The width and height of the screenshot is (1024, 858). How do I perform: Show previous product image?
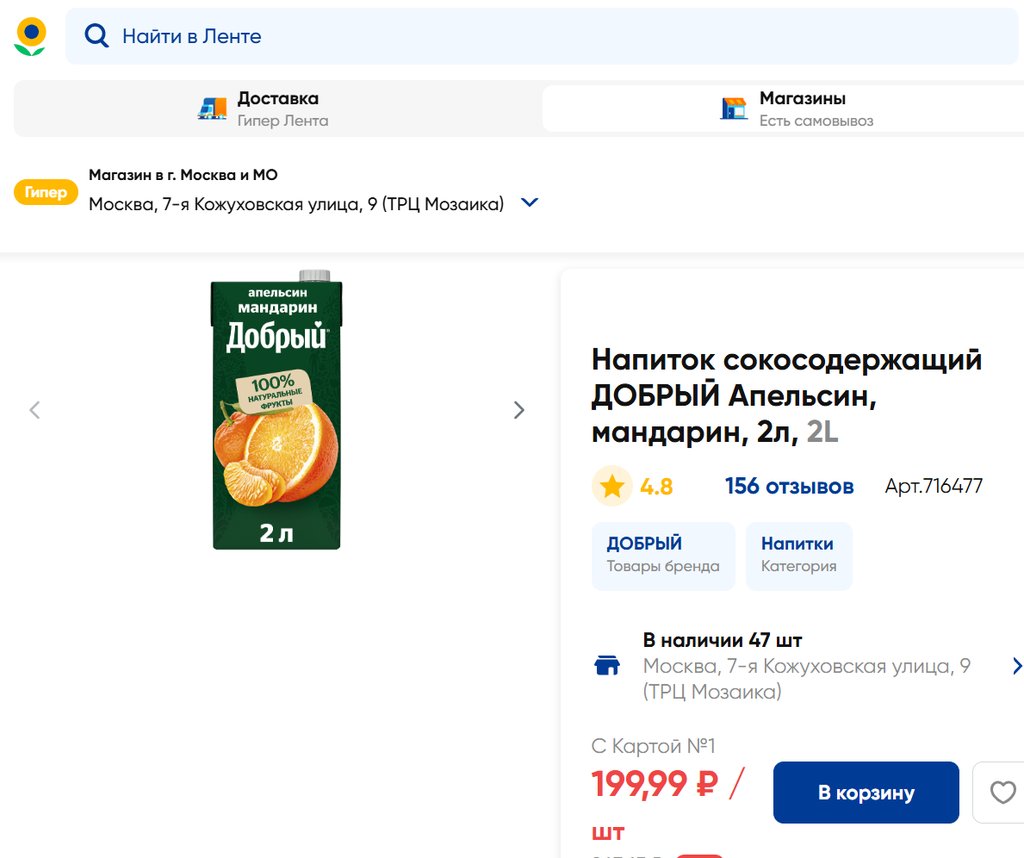point(35,410)
